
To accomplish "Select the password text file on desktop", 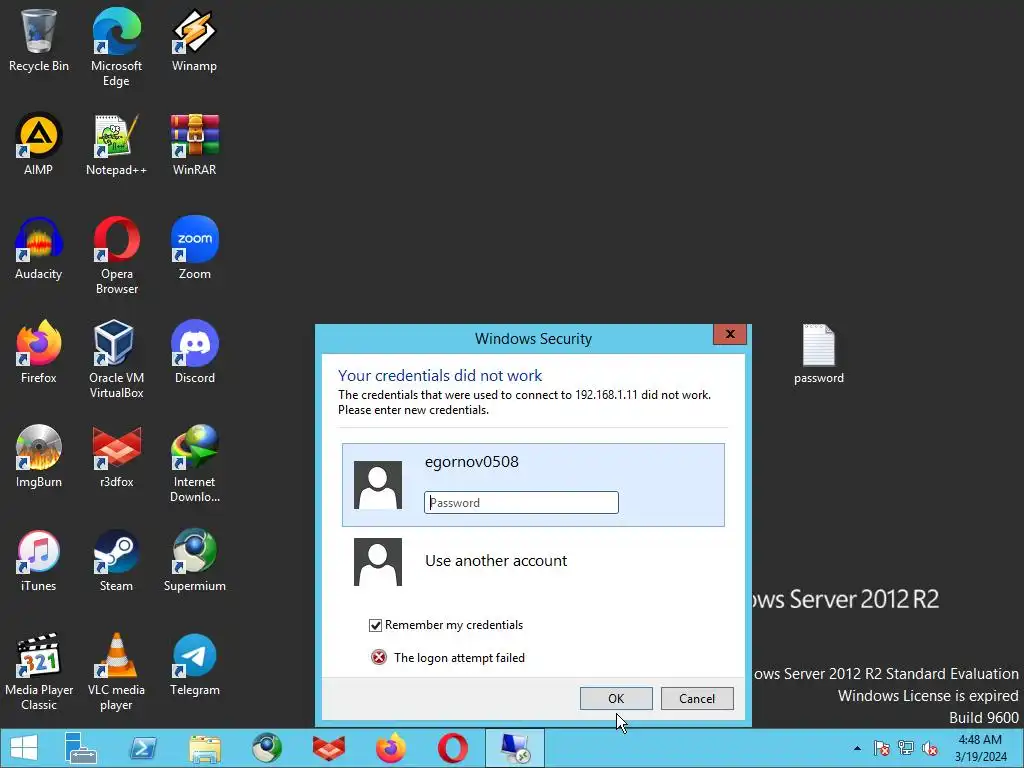I will coord(819,353).
